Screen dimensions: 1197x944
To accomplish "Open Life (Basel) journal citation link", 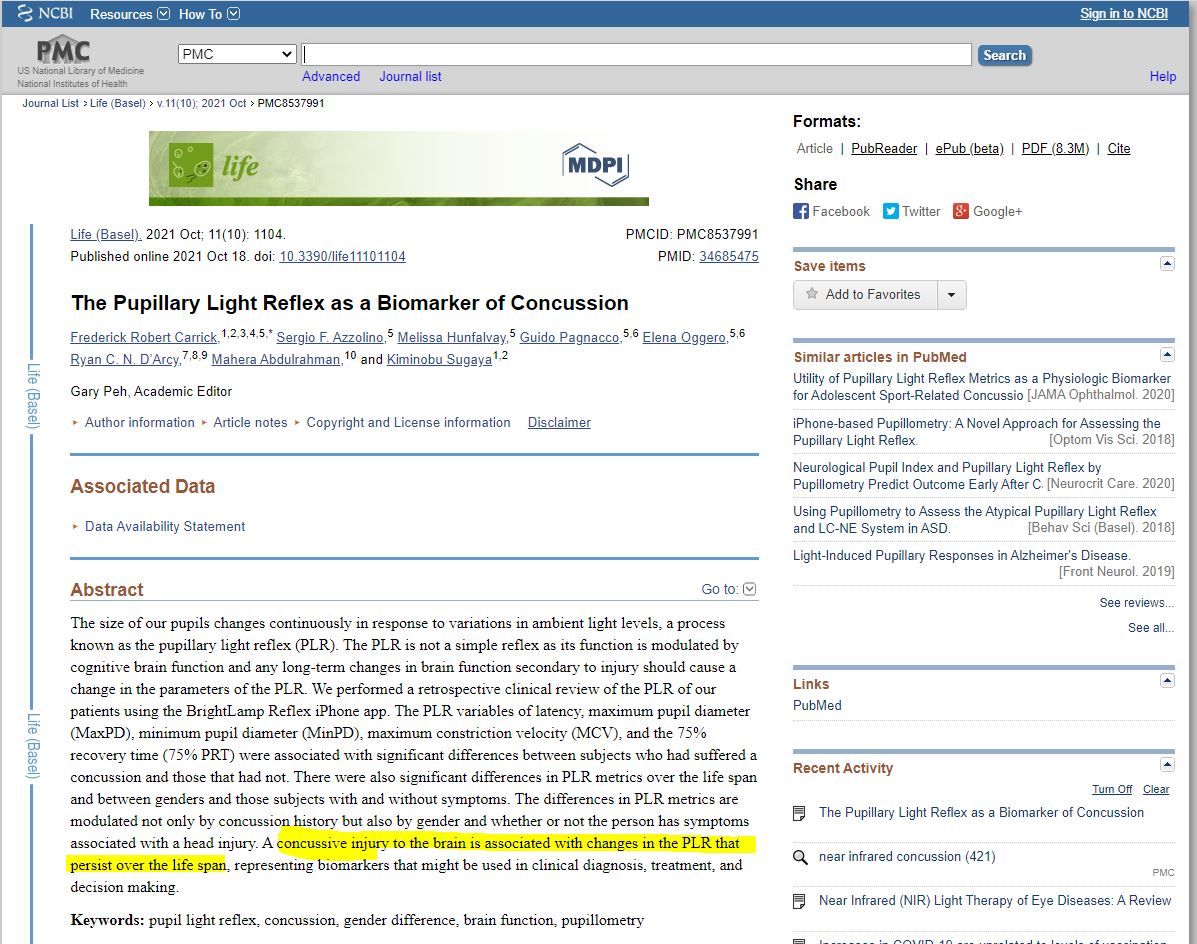I will click(106, 234).
